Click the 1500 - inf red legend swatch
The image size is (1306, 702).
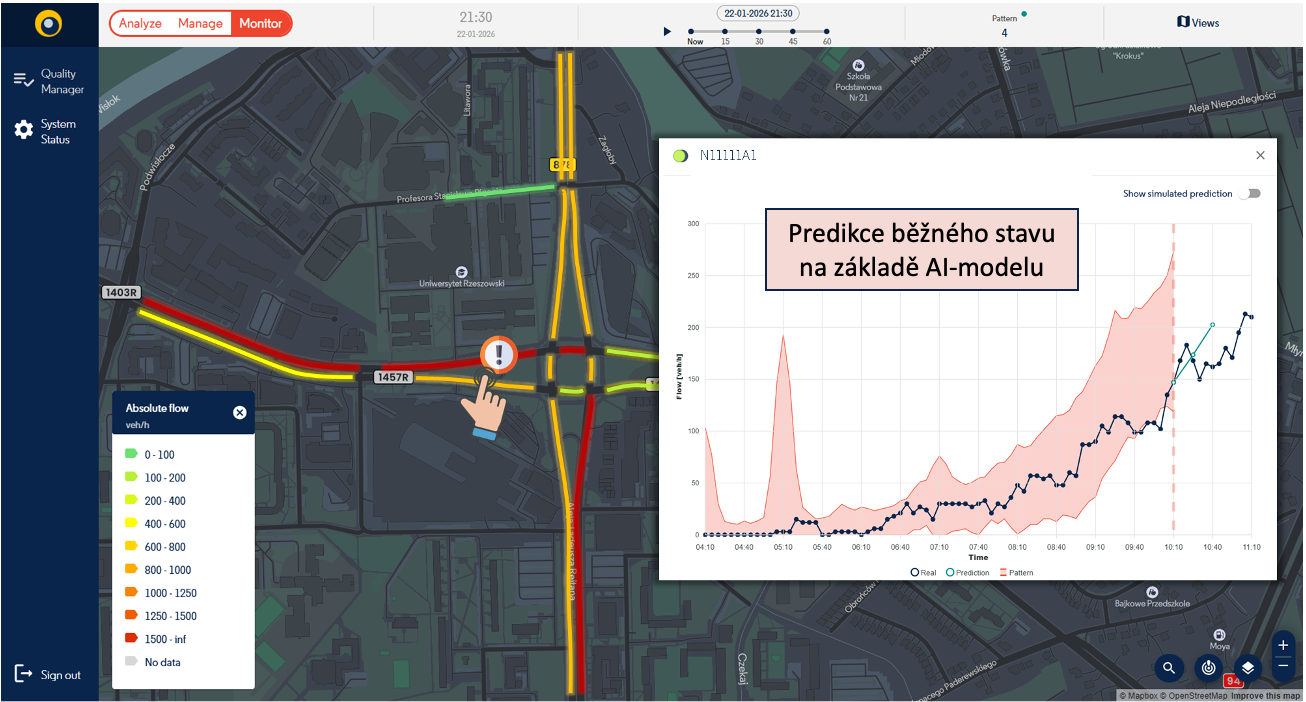tap(130, 638)
